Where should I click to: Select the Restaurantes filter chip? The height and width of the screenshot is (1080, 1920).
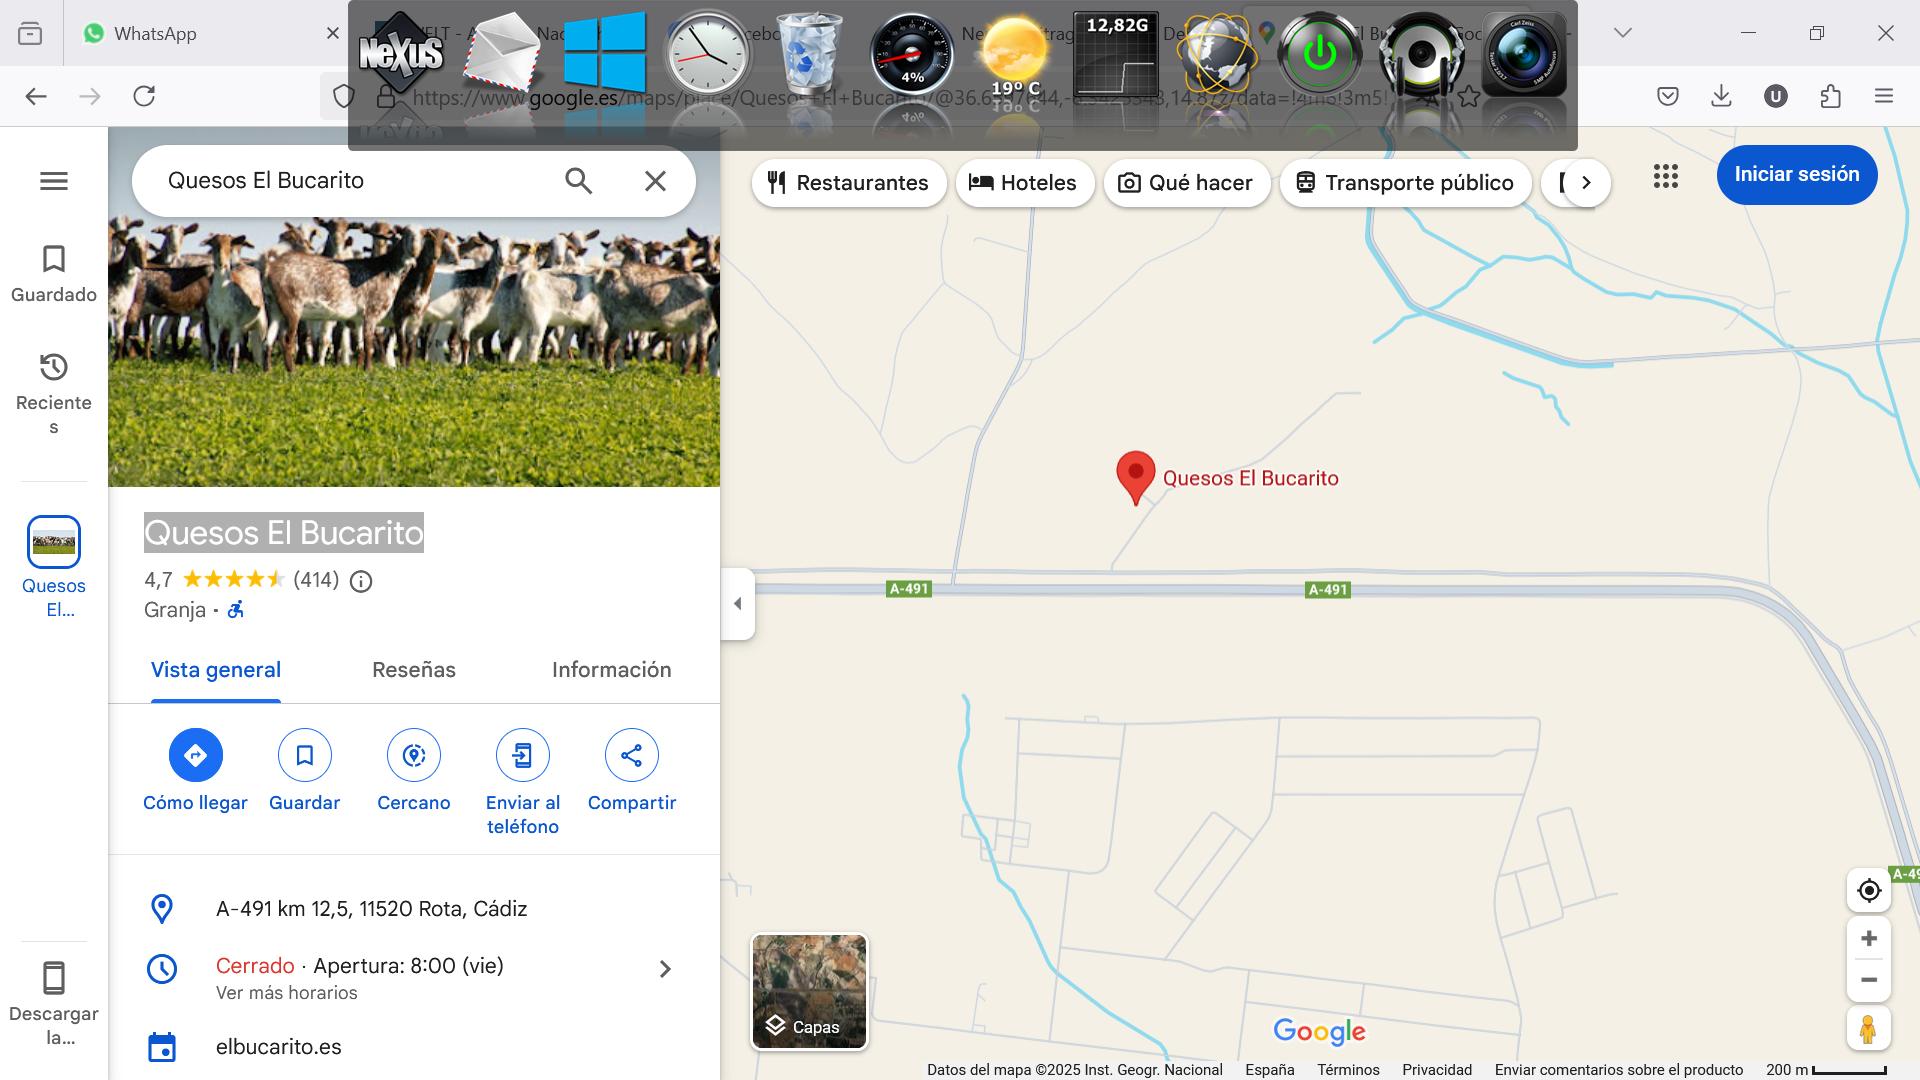[x=848, y=183]
